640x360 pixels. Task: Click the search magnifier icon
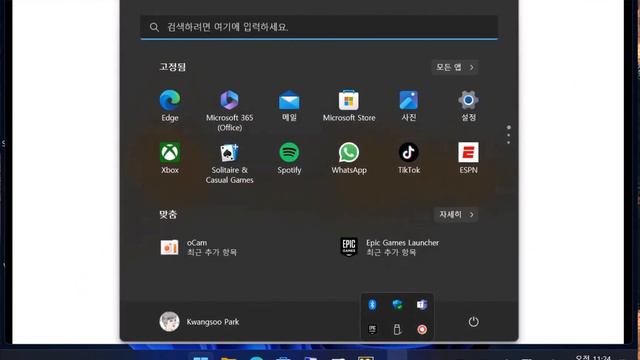[x=154, y=27]
